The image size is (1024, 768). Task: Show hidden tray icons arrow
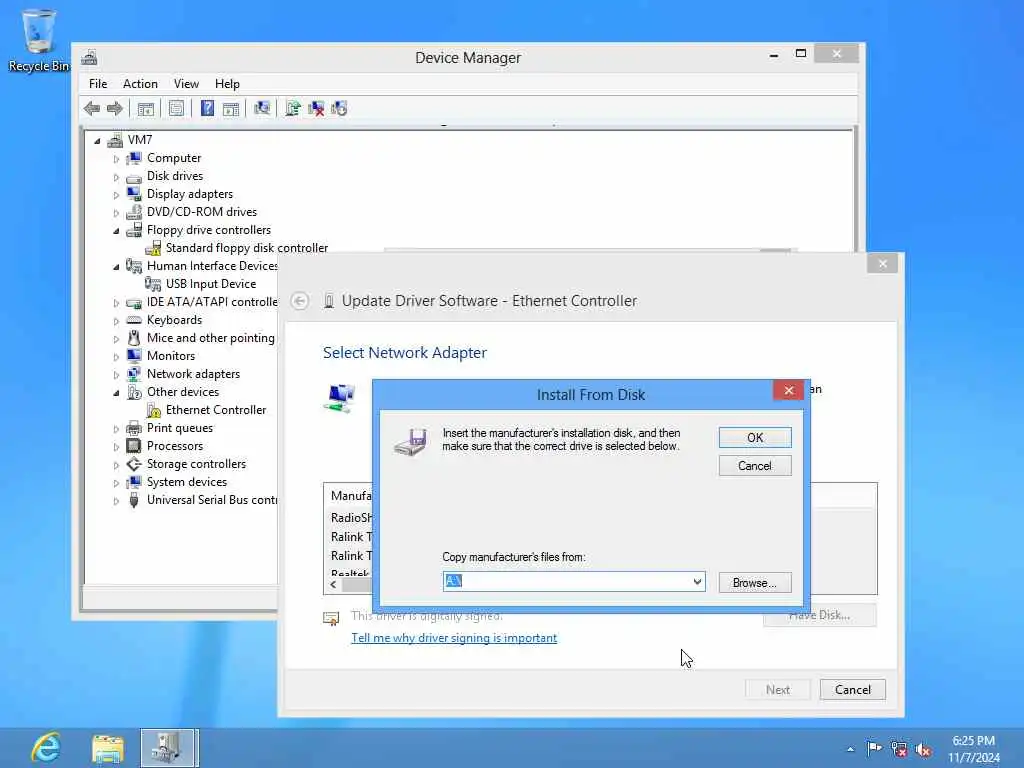(x=850, y=749)
